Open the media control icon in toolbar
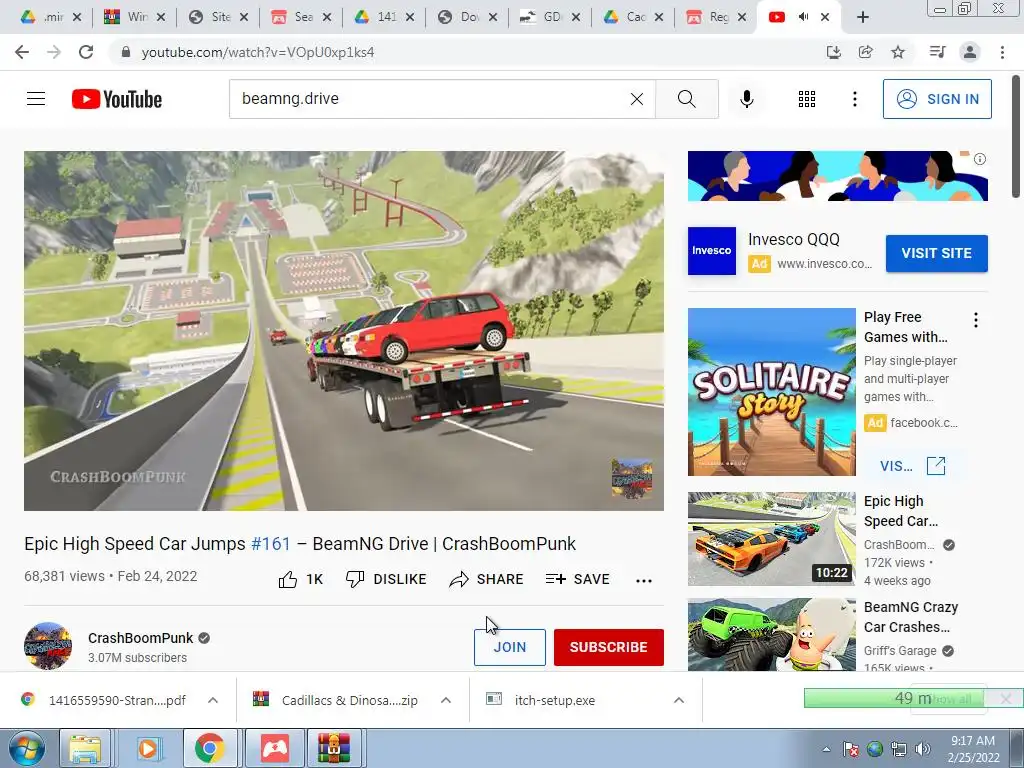Image resolution: width=1024 pixels, height=768 pixels. click(937, 52)
